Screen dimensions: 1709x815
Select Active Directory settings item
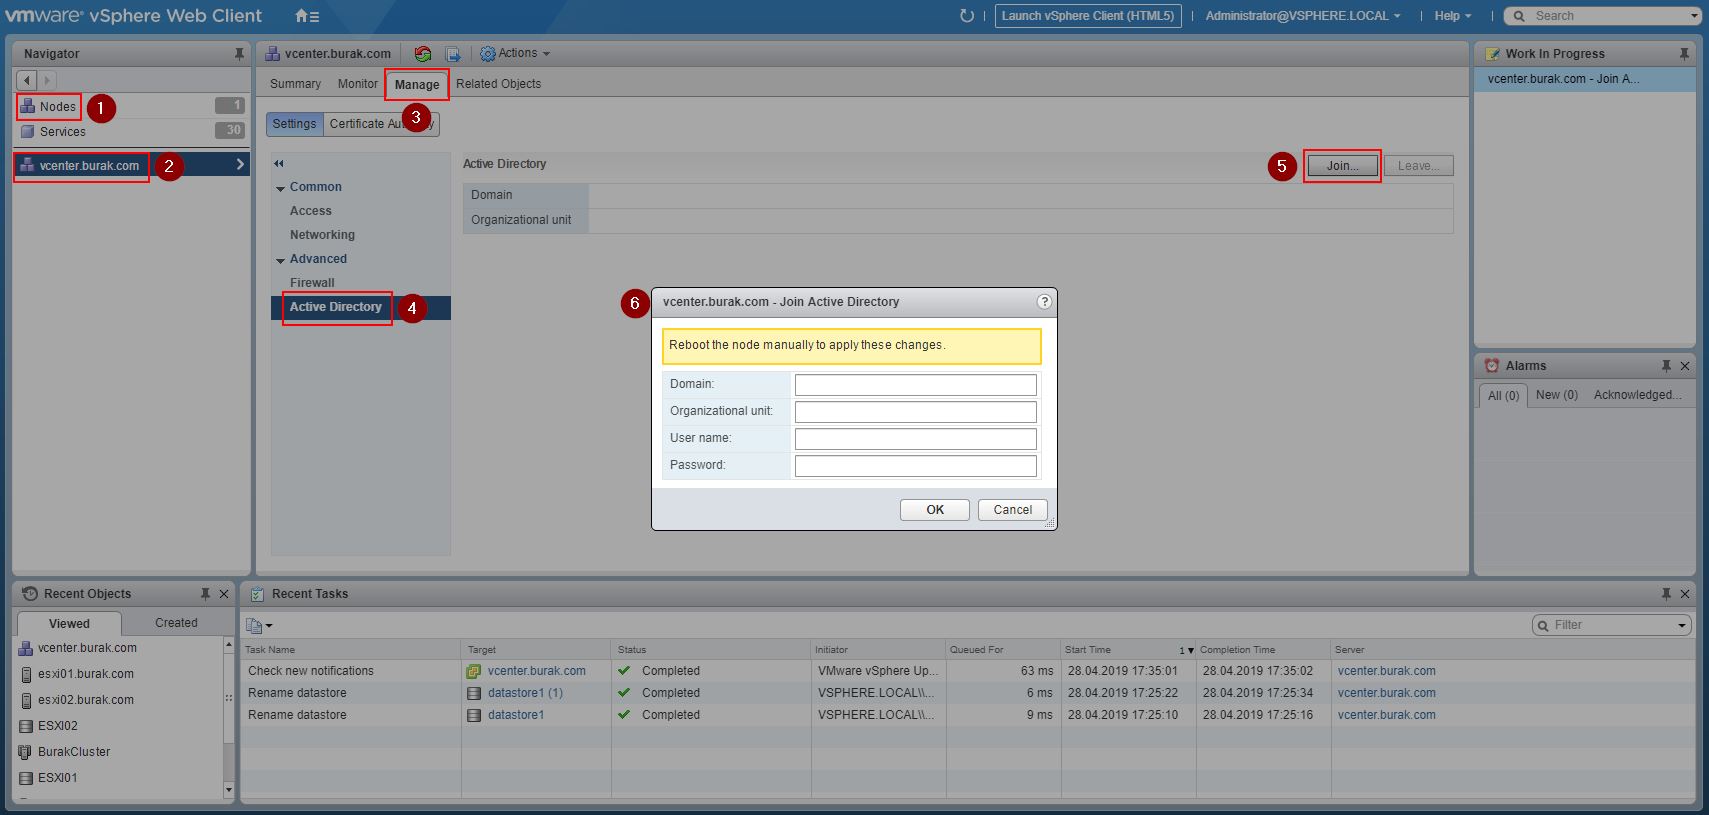[x=336, y=307]
